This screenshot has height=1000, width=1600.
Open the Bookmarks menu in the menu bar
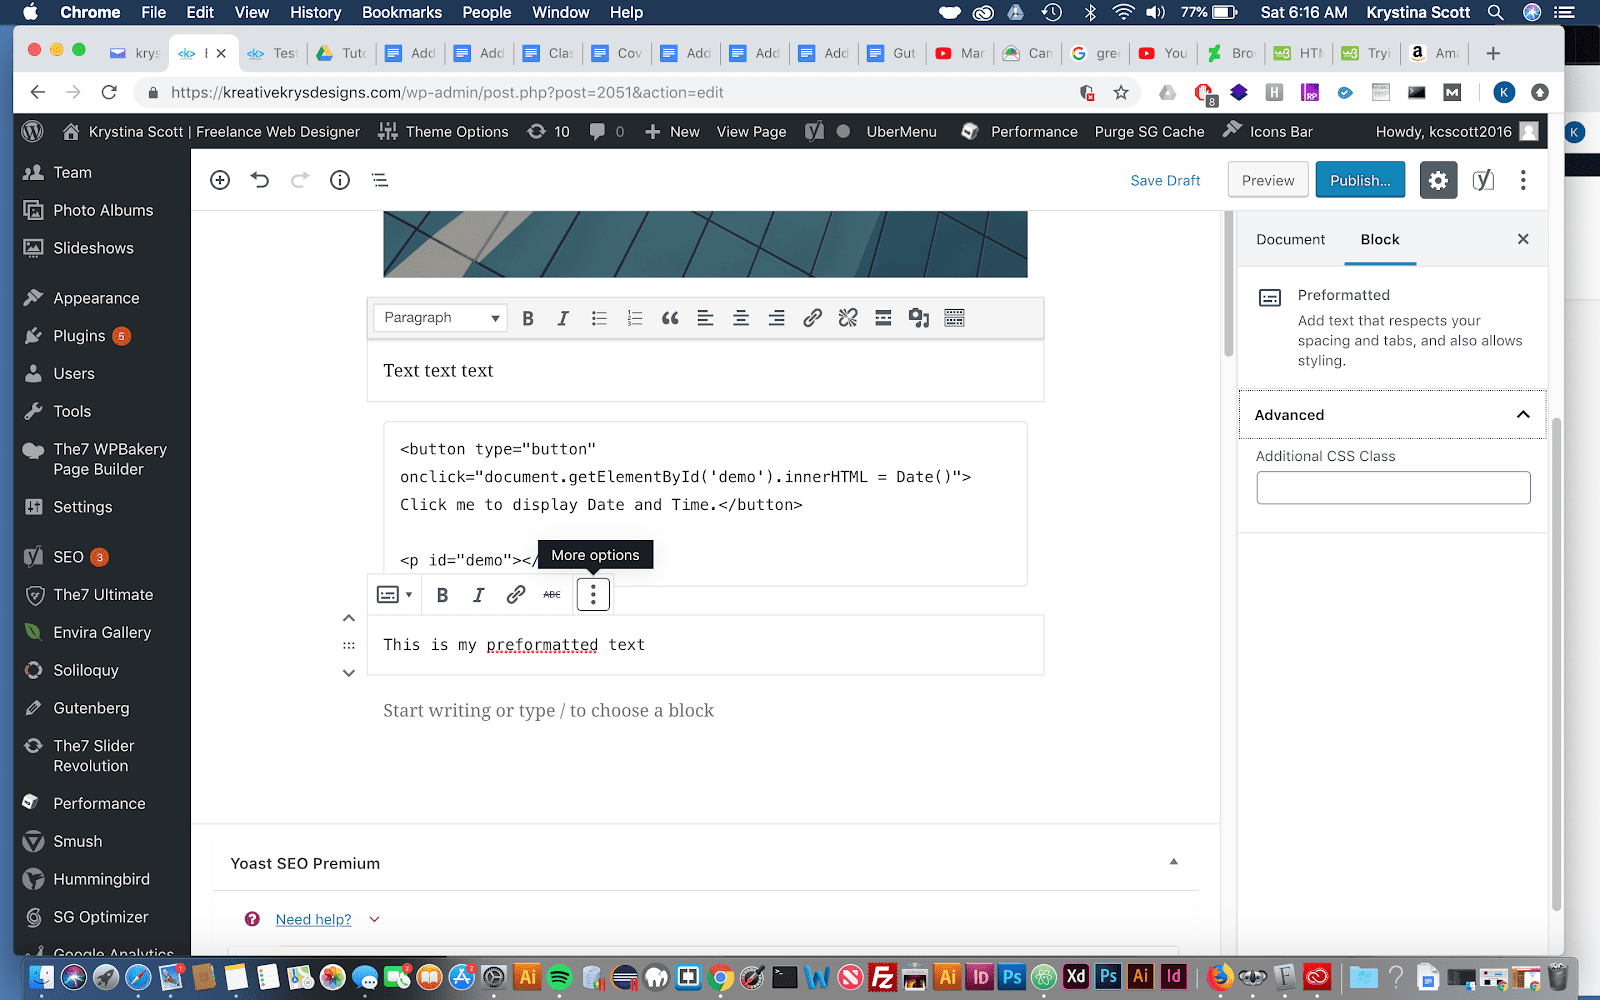(402, 12)
